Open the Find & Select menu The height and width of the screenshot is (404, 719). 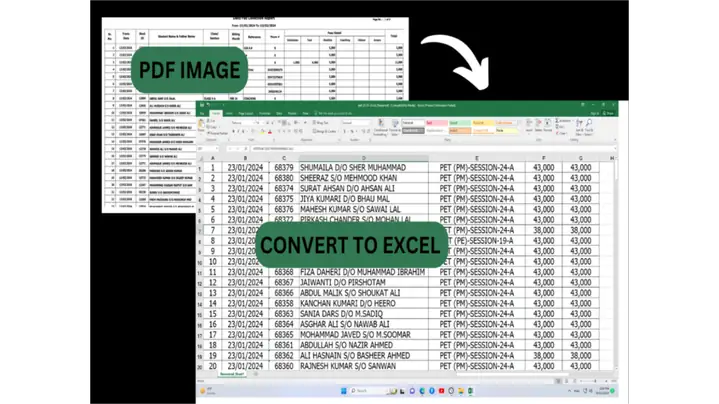pyautogui.click(x=591, y=127)
